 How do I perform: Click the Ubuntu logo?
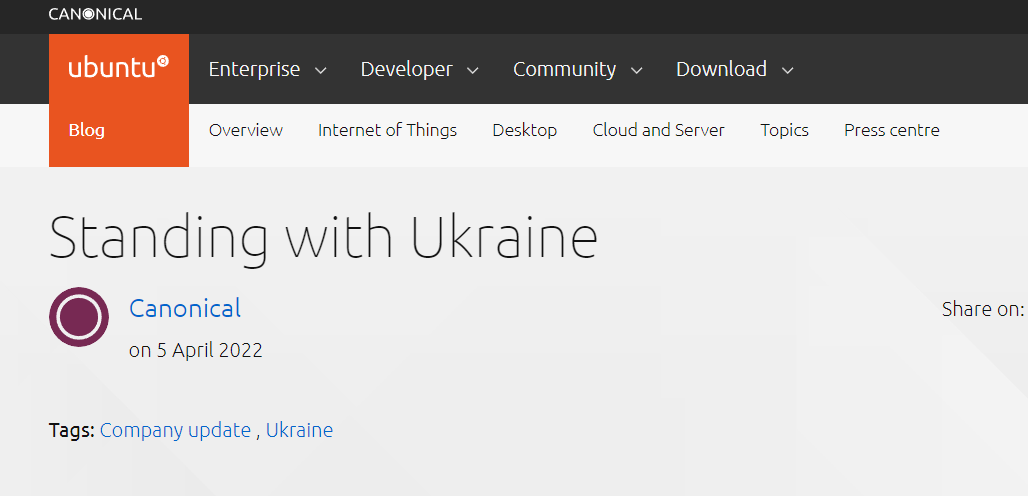[x=118, y=68]
